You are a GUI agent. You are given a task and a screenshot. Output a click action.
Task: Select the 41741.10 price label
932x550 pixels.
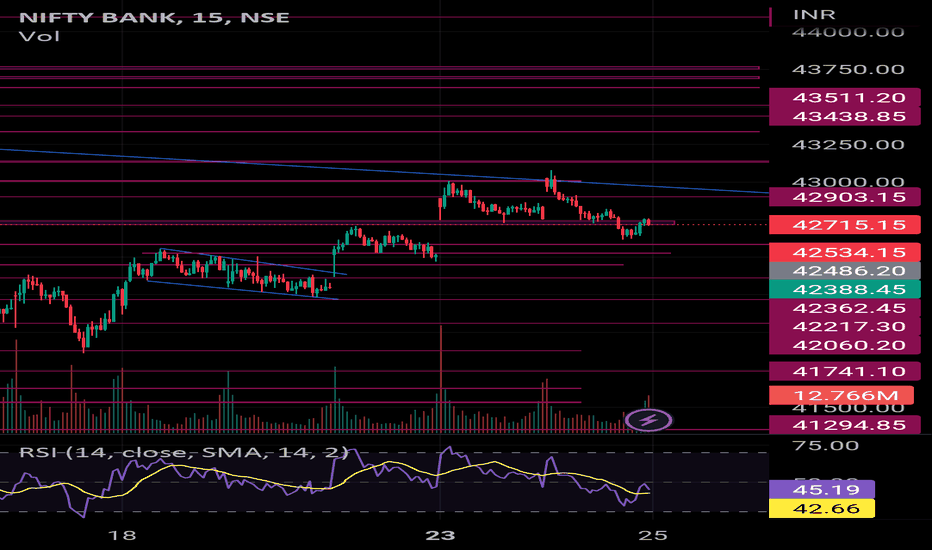pos(845,371)
